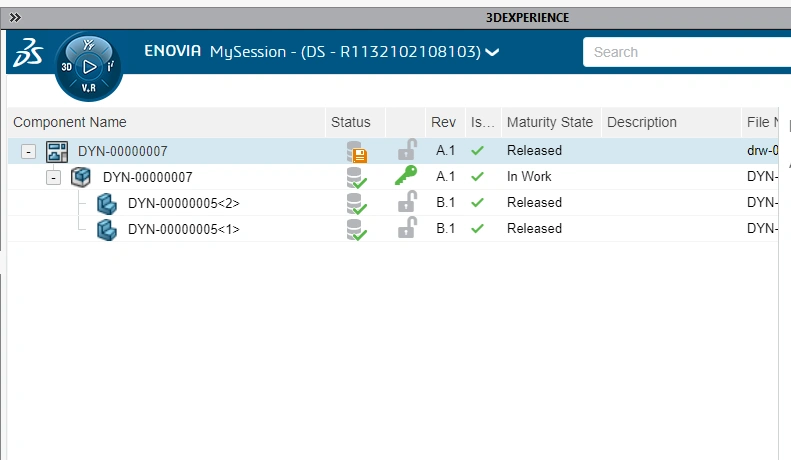This screenshot has height=460, width=791.
Task: Click the saved status icon on assembly row
Action: click(x=357, y=178)
